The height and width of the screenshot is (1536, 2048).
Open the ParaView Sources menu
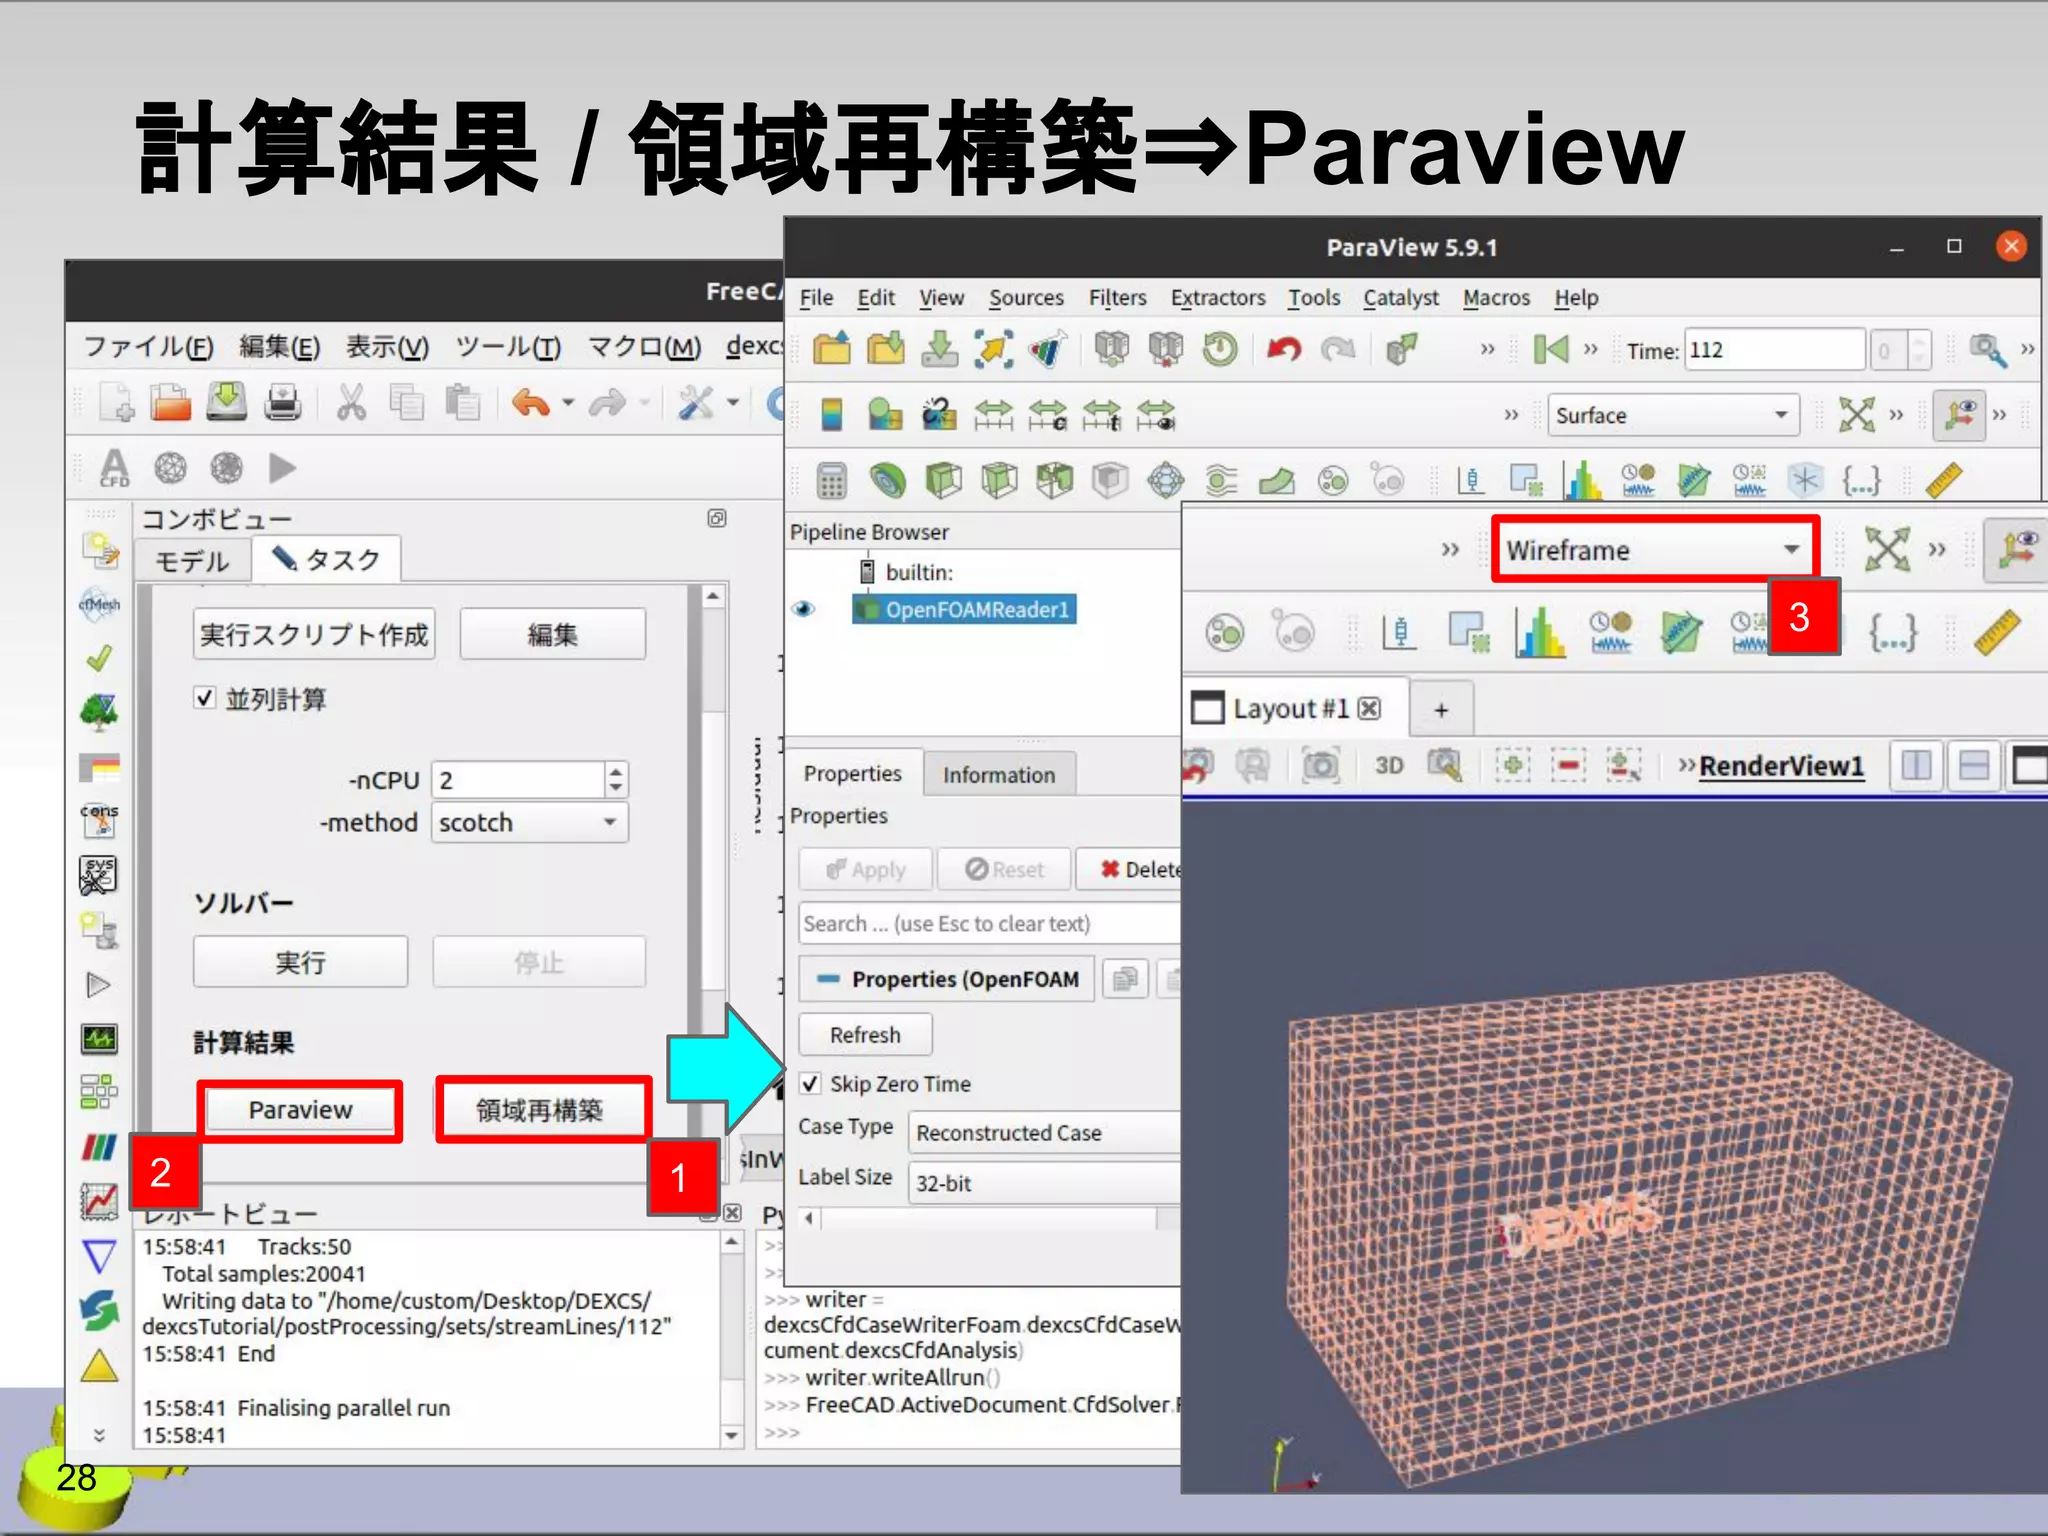tap(1026, 298)
